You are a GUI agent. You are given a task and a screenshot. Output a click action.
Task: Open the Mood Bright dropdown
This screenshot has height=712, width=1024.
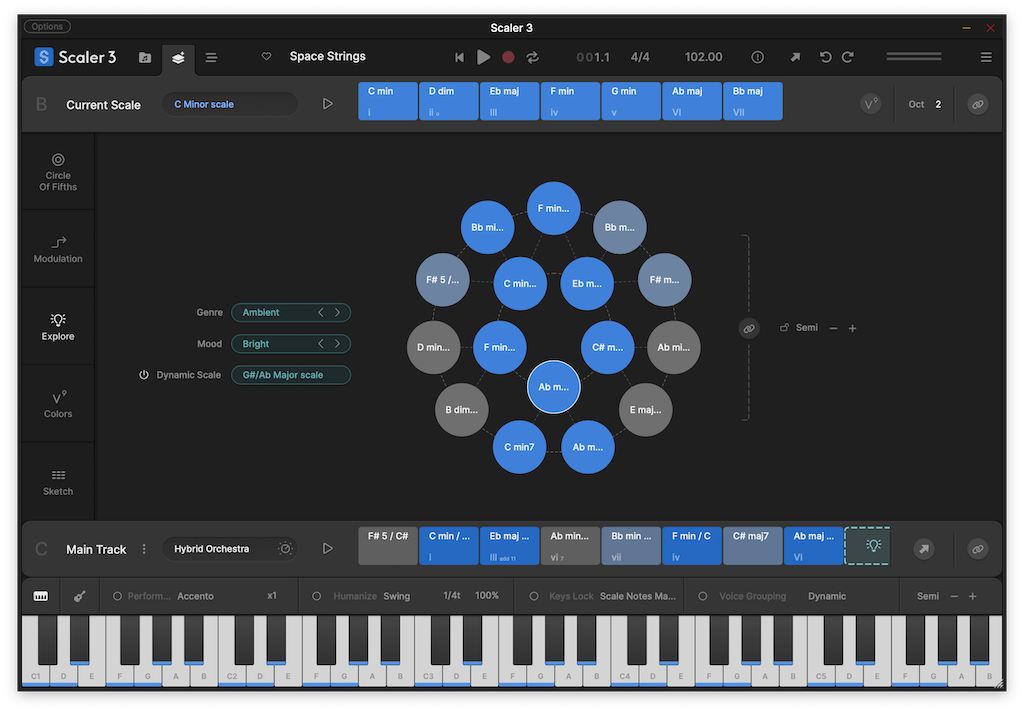[x=291, y=344]
